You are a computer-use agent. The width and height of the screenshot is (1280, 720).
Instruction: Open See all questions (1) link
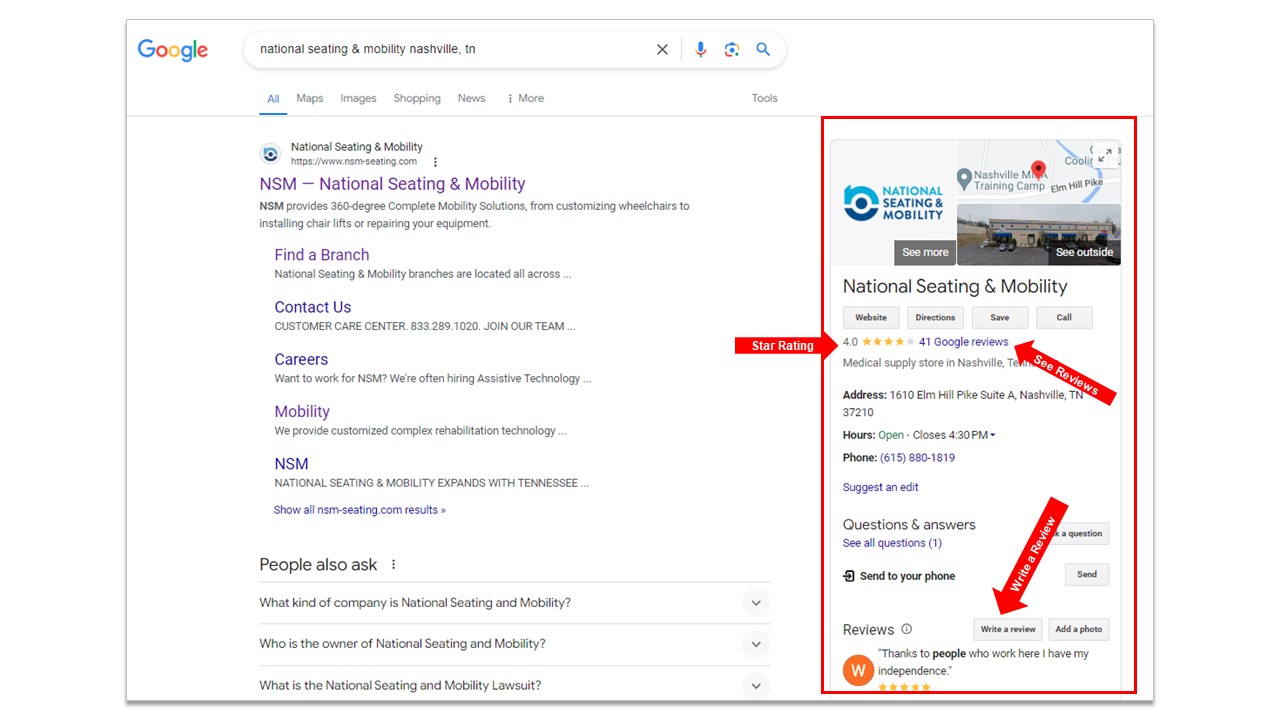tap(892, 543)
